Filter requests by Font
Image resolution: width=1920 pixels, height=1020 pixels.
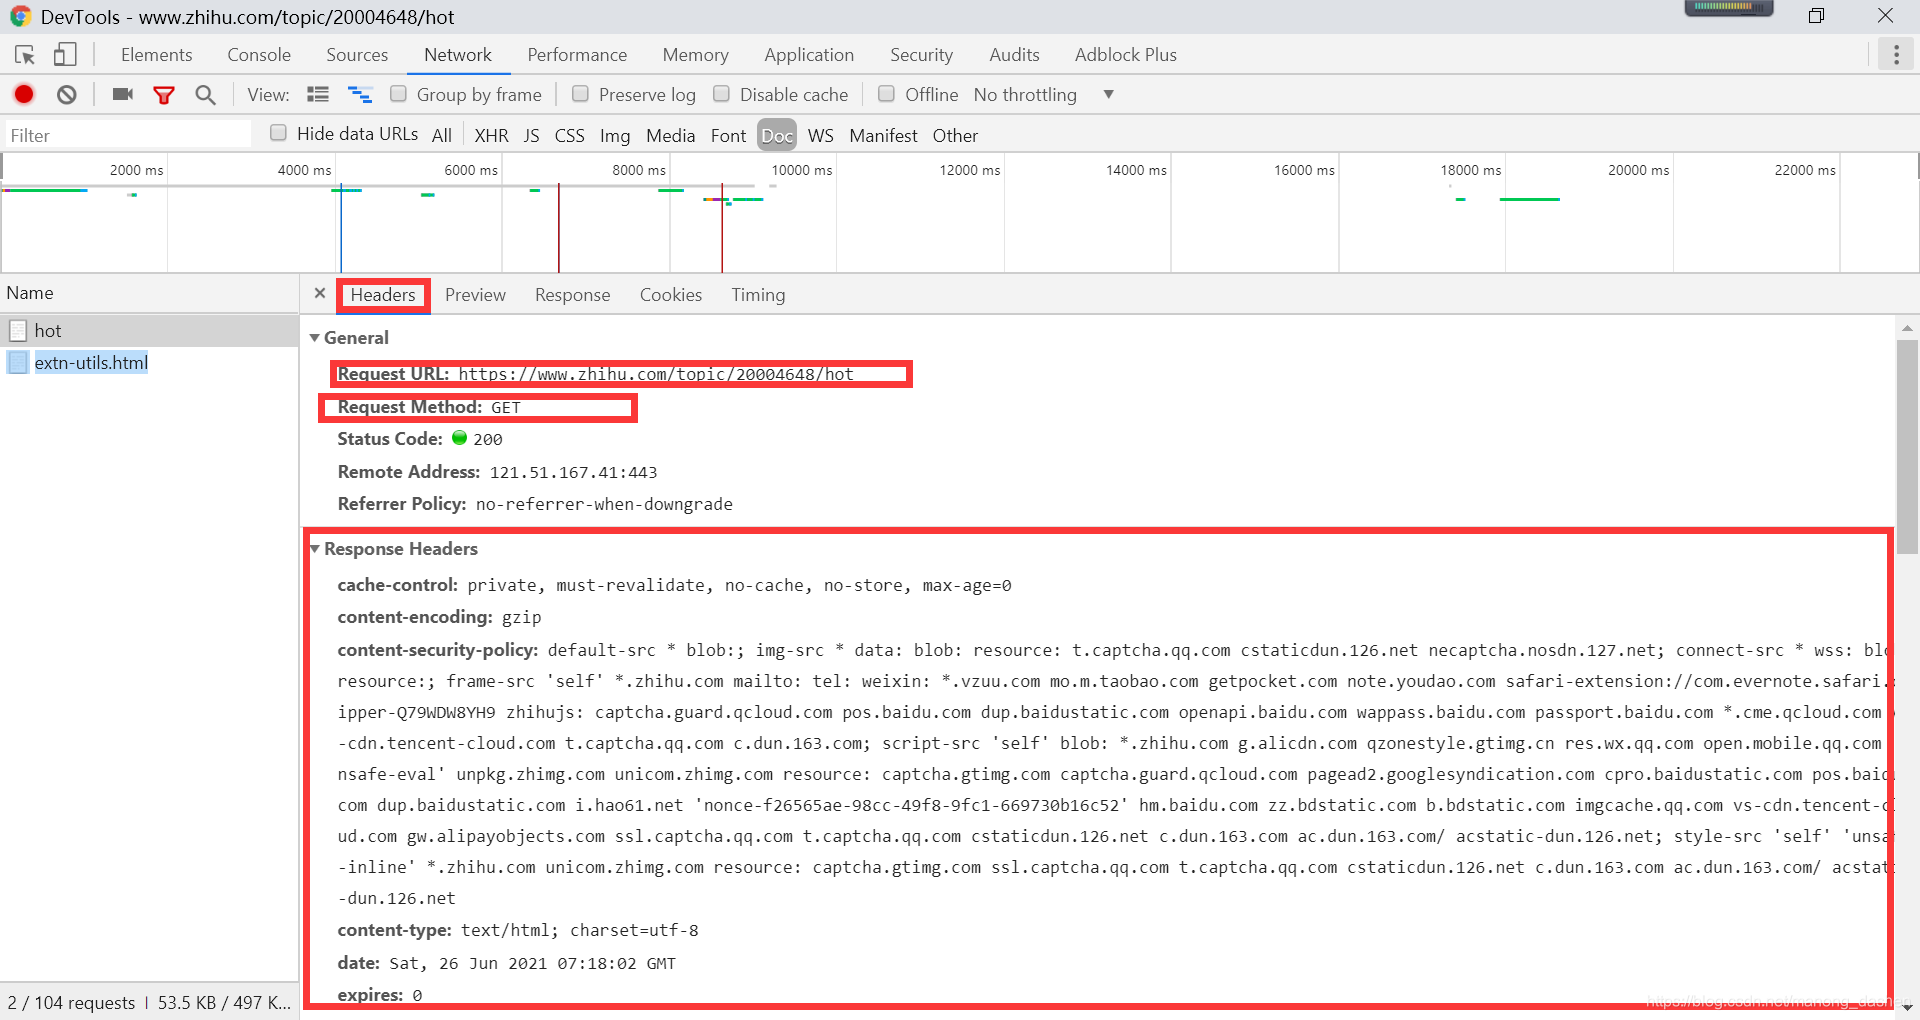pyautogui.click(x=728, y=135)
